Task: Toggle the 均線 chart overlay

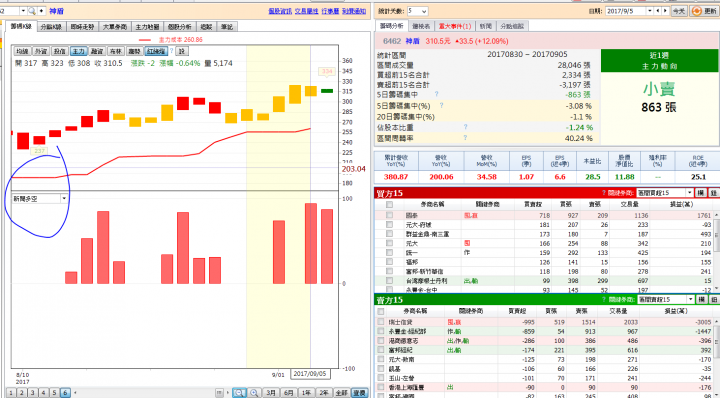Action: [22, 51]
